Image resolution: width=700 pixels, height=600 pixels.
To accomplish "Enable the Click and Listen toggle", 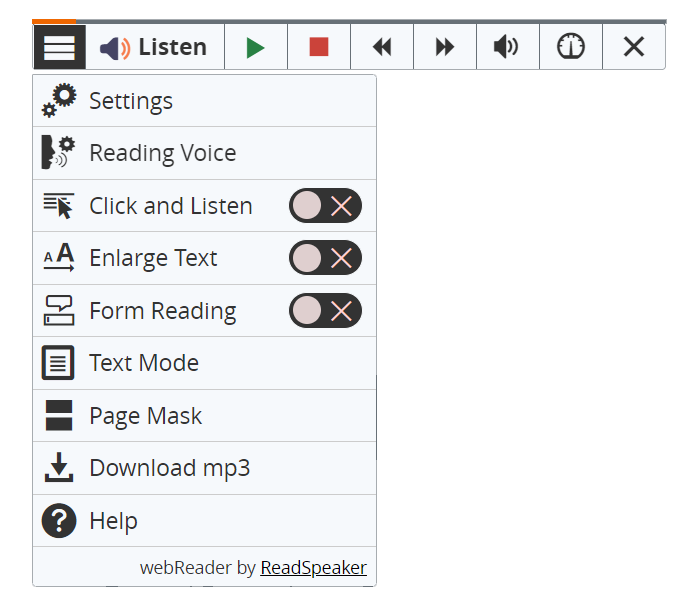I will pos(325,205).
